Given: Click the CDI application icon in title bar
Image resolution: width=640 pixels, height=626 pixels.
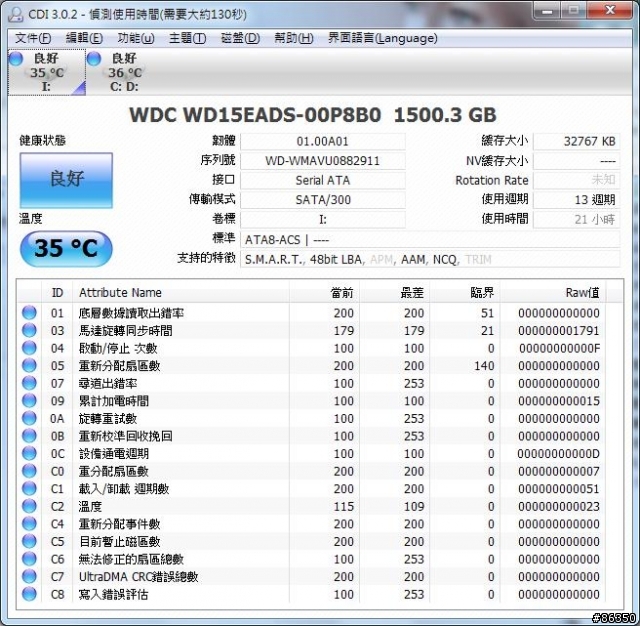Looking at the screenshot, I should (16, 14).
